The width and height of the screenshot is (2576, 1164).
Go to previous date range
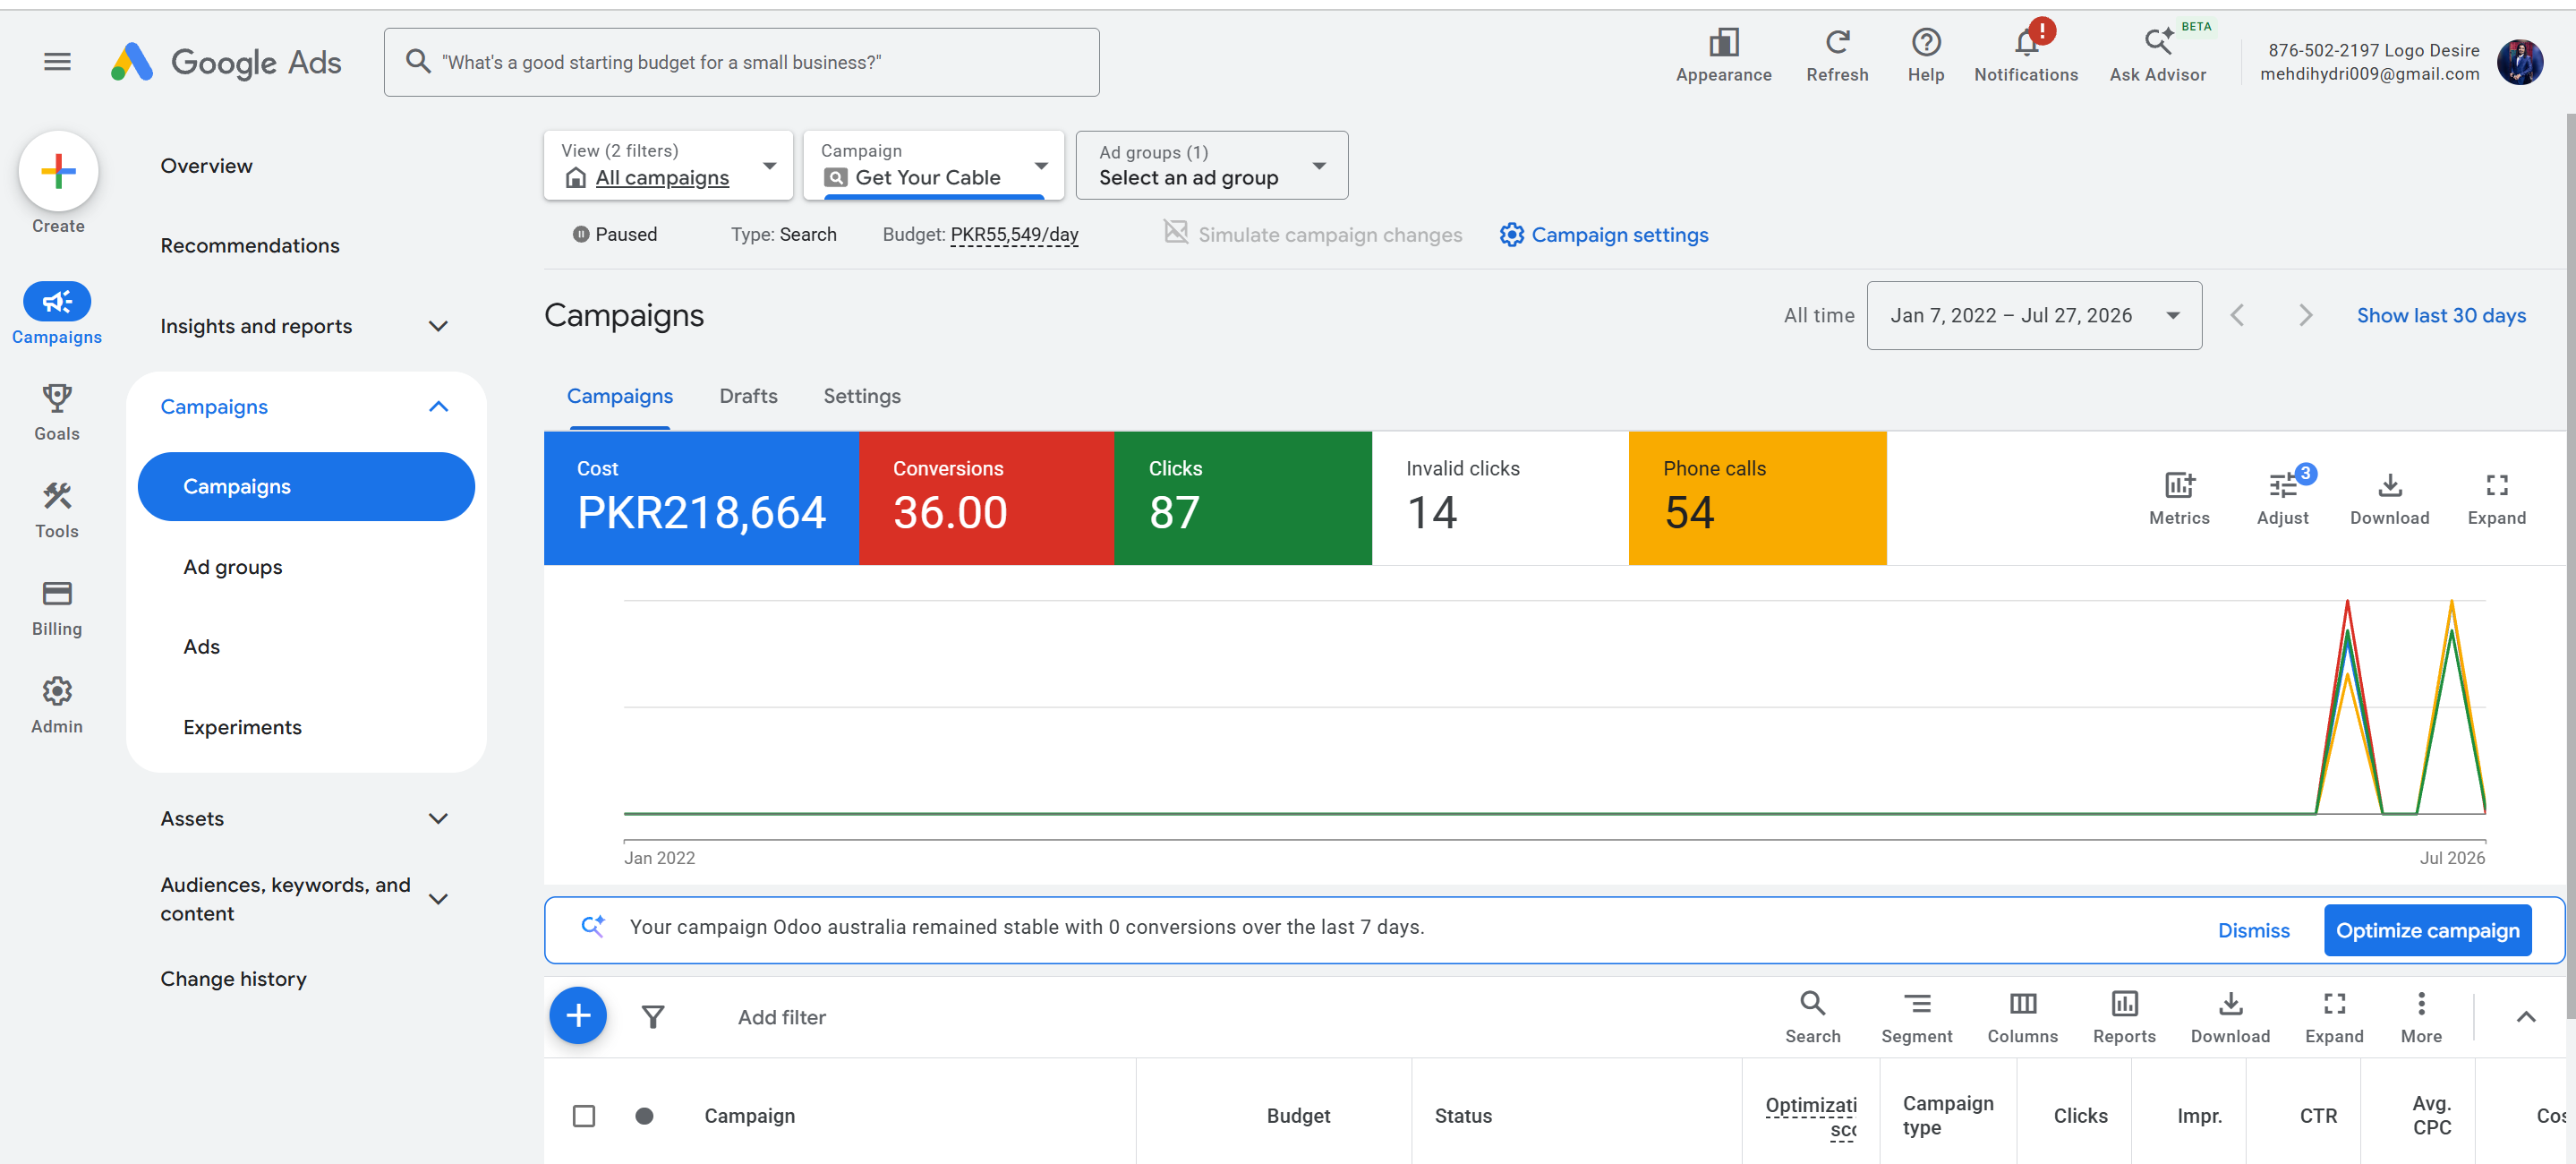pyautogui.click(x=2238, y=315)
